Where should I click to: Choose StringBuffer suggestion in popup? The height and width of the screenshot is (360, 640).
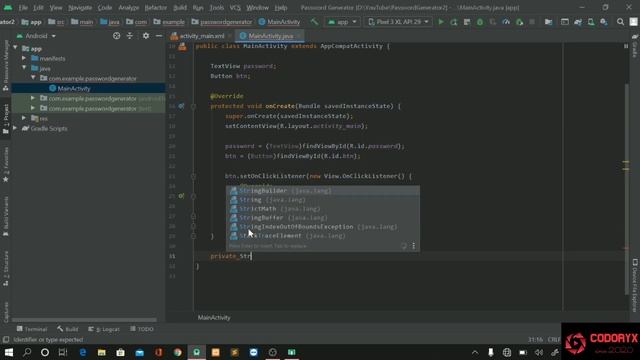pyautogui.click(x=322, y=218)
